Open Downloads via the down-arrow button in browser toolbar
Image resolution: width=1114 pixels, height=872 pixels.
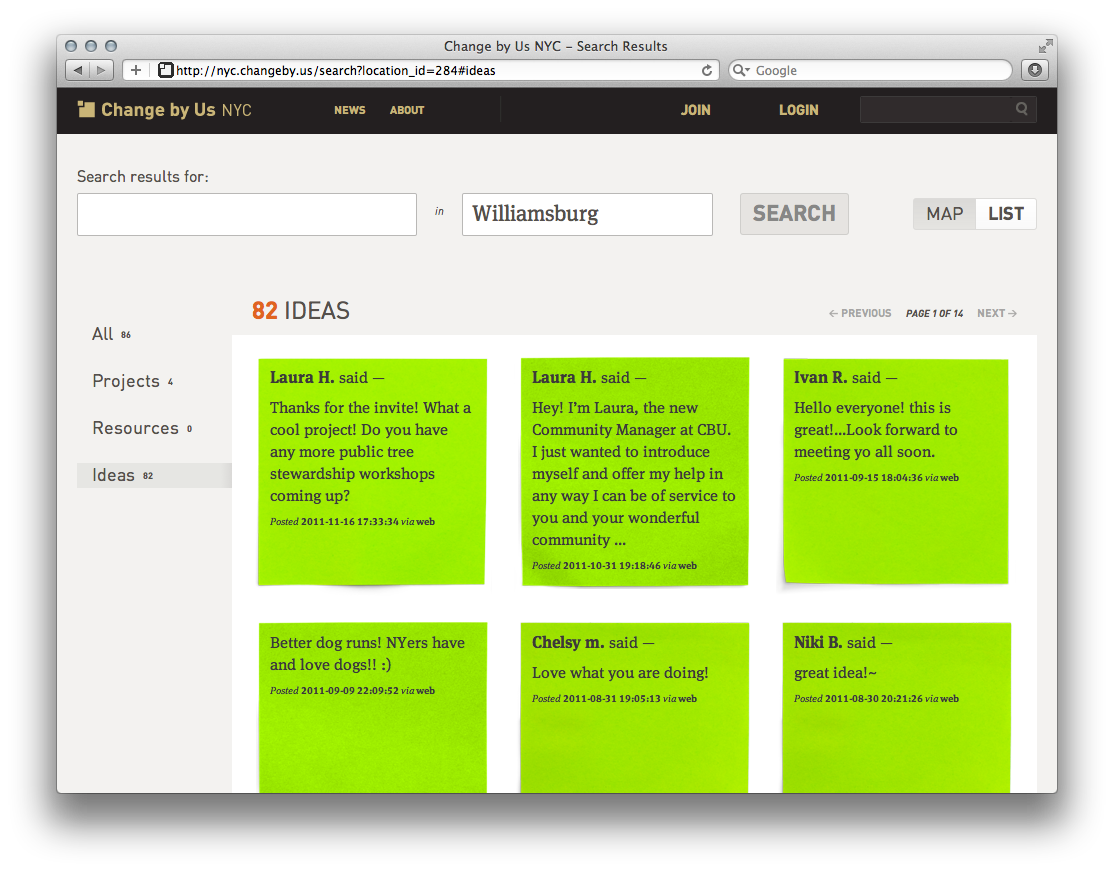tap(1034, 70)
